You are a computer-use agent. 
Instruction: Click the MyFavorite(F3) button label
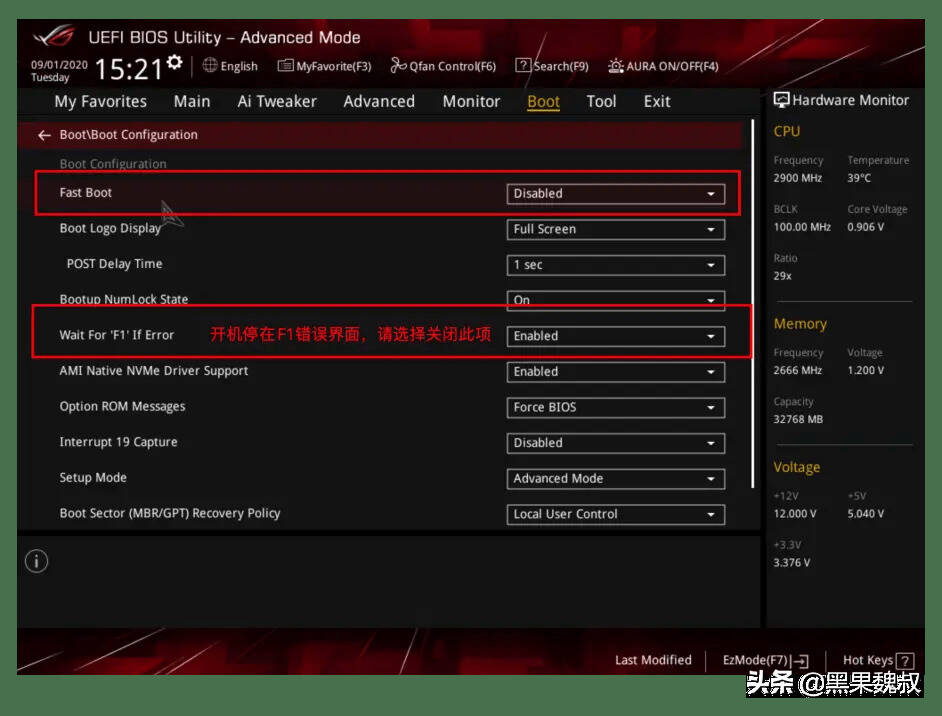[x=334, y=66]
